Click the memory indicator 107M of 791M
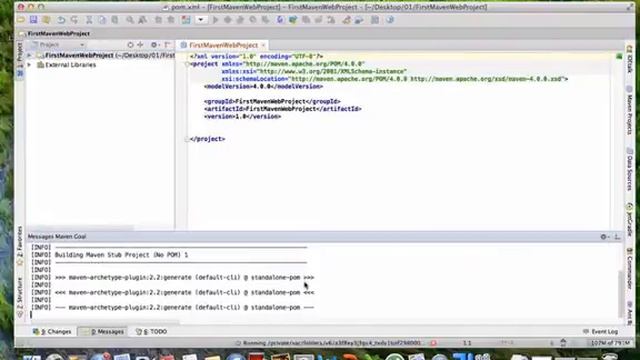The width and height of the screenshot is (640, 360). tap(610, 343)
